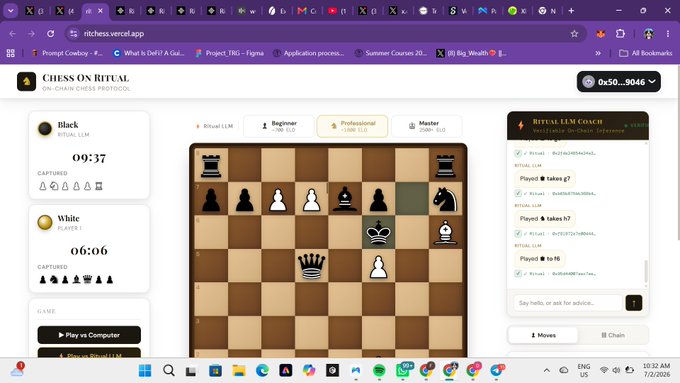
Task: Click the 'Played to f6' chat bubble
Action: pos(539,259)
